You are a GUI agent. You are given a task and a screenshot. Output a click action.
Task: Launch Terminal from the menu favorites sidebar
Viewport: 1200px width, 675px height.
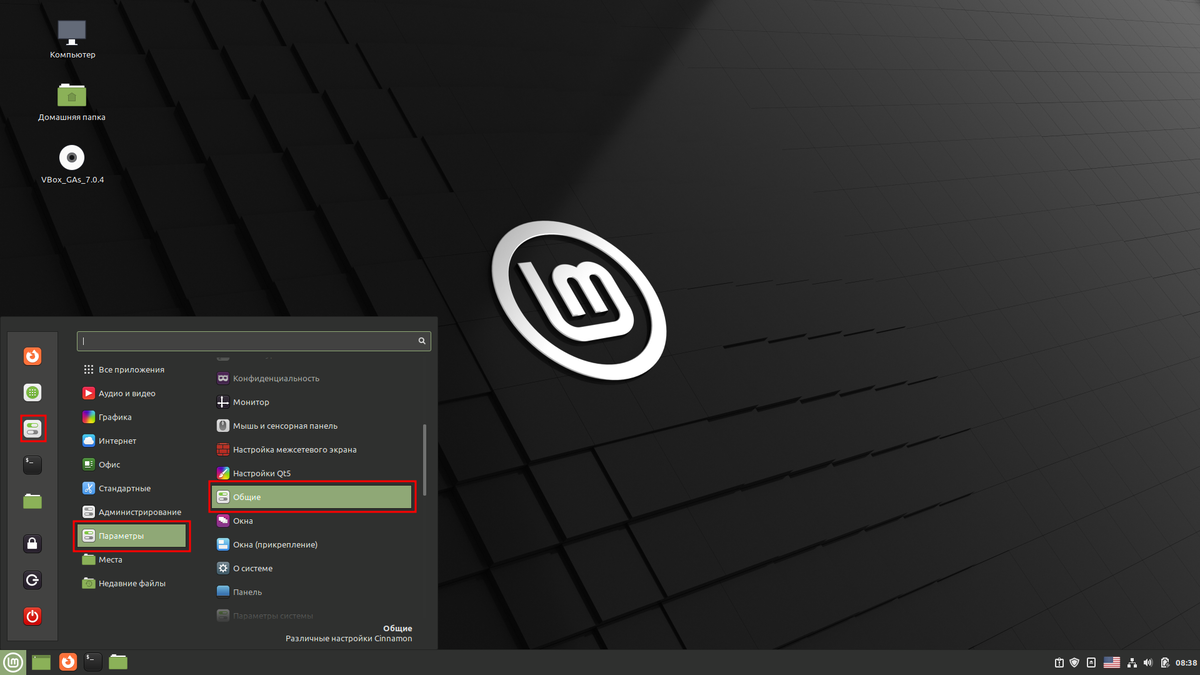tap(33, 464)
